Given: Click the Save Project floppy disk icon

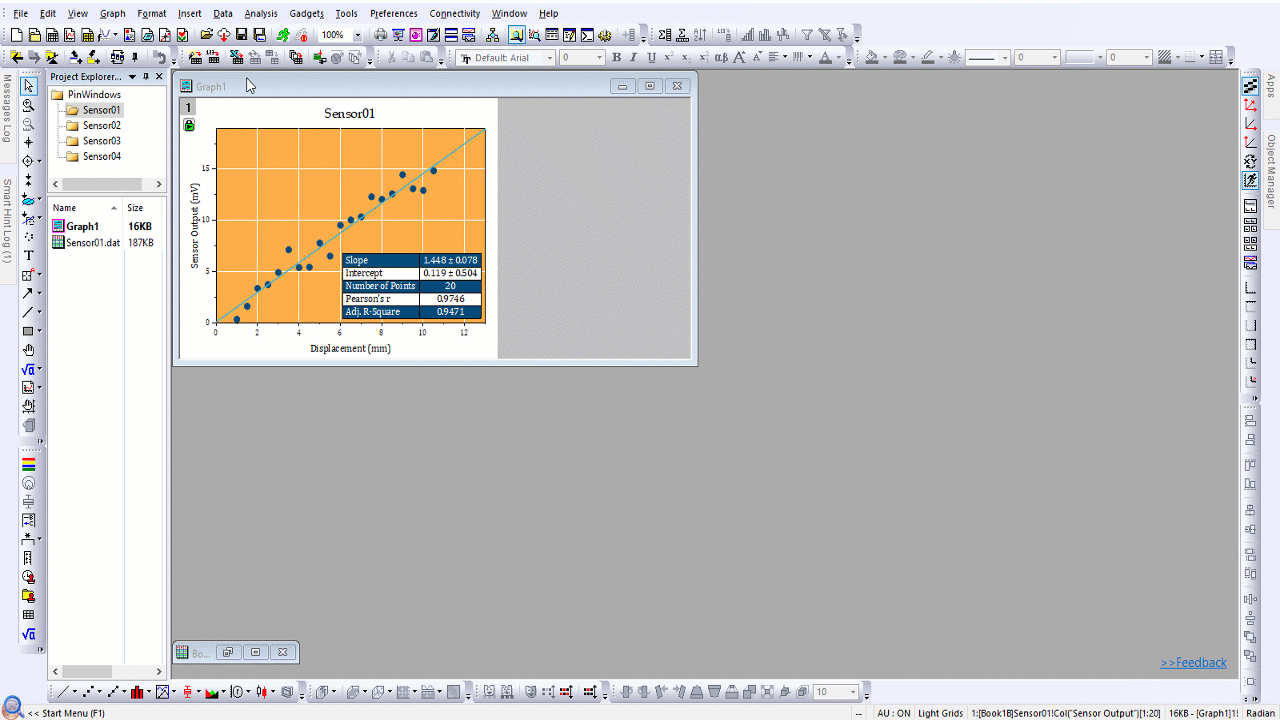Looking at the screenshot, I should (242, 35).
